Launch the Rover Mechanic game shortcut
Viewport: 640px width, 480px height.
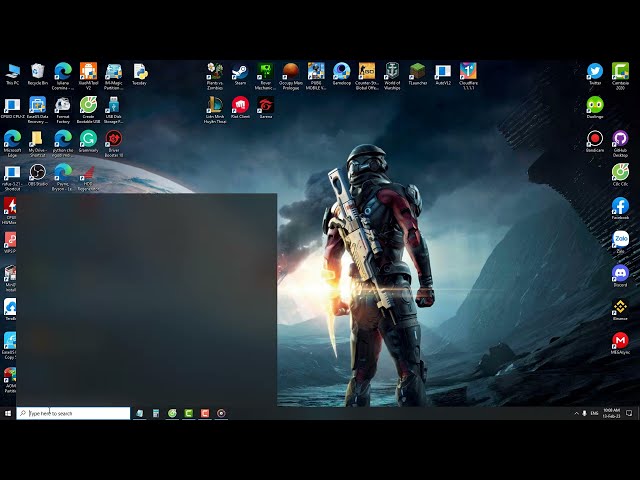[265, 76]
